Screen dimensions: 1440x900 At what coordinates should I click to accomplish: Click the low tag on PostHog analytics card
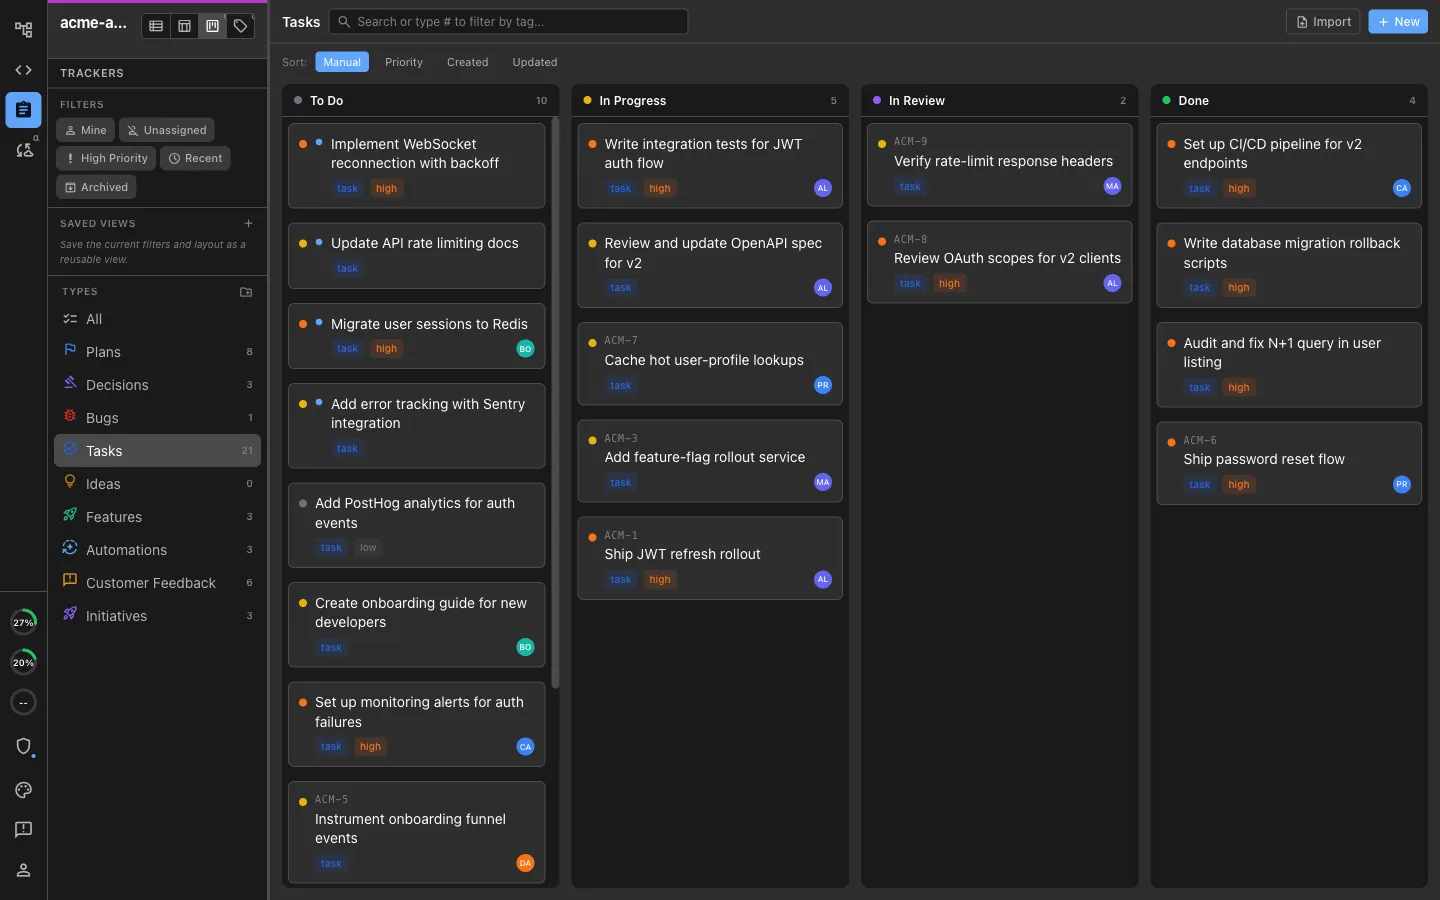coord(368,548)
